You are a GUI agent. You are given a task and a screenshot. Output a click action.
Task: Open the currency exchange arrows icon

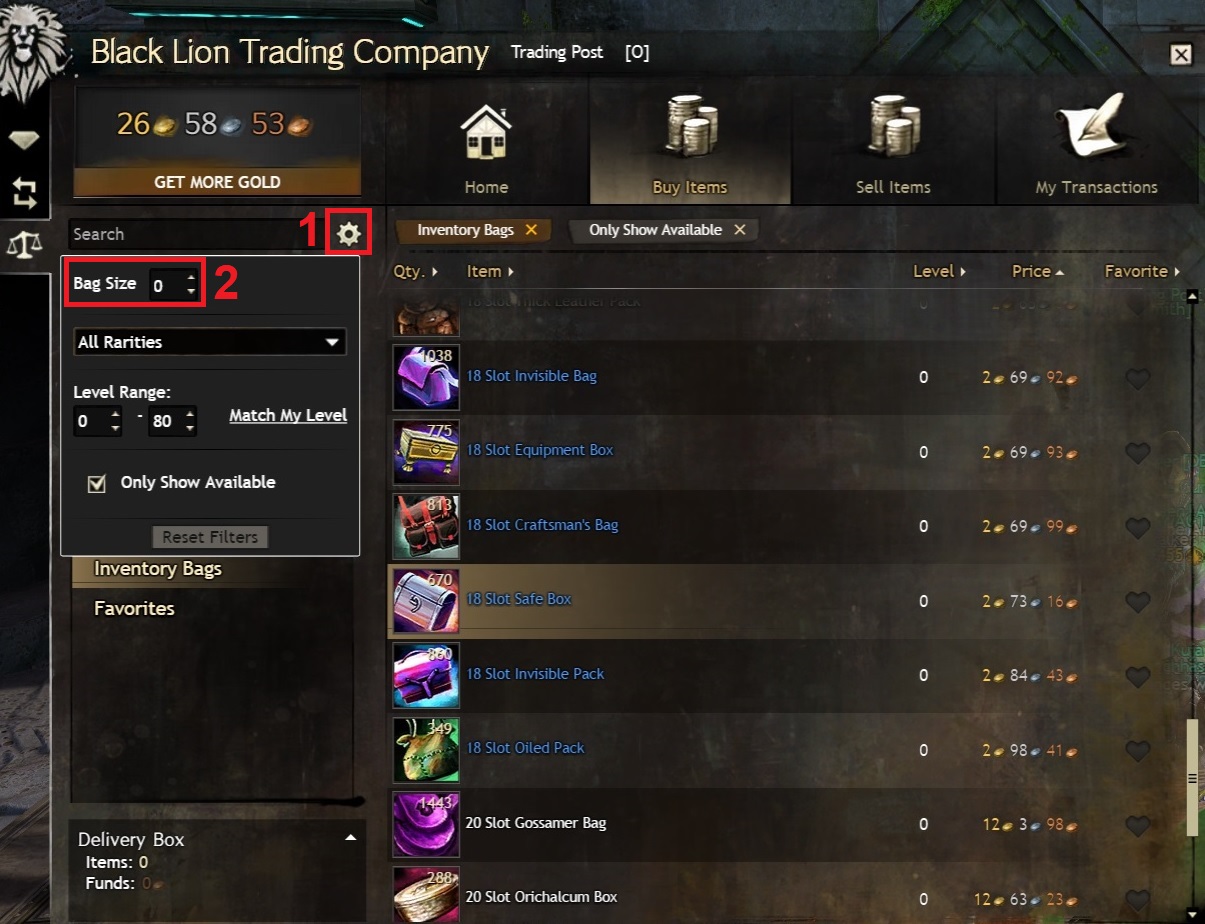[x=24, y=192]
